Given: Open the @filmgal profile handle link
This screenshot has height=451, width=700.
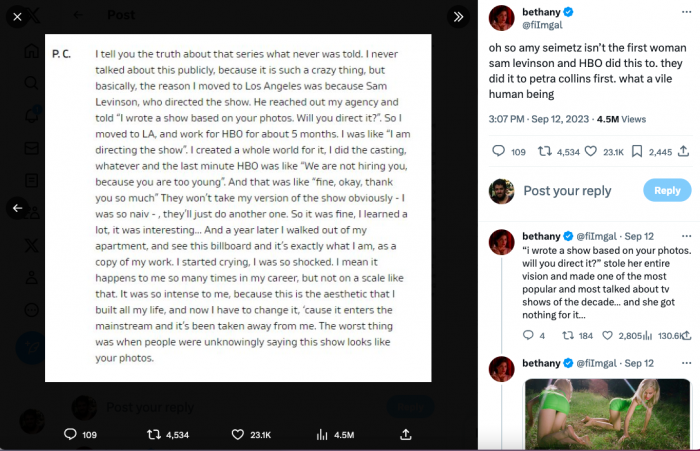Looking at the screenshot, I should [542, 25].
